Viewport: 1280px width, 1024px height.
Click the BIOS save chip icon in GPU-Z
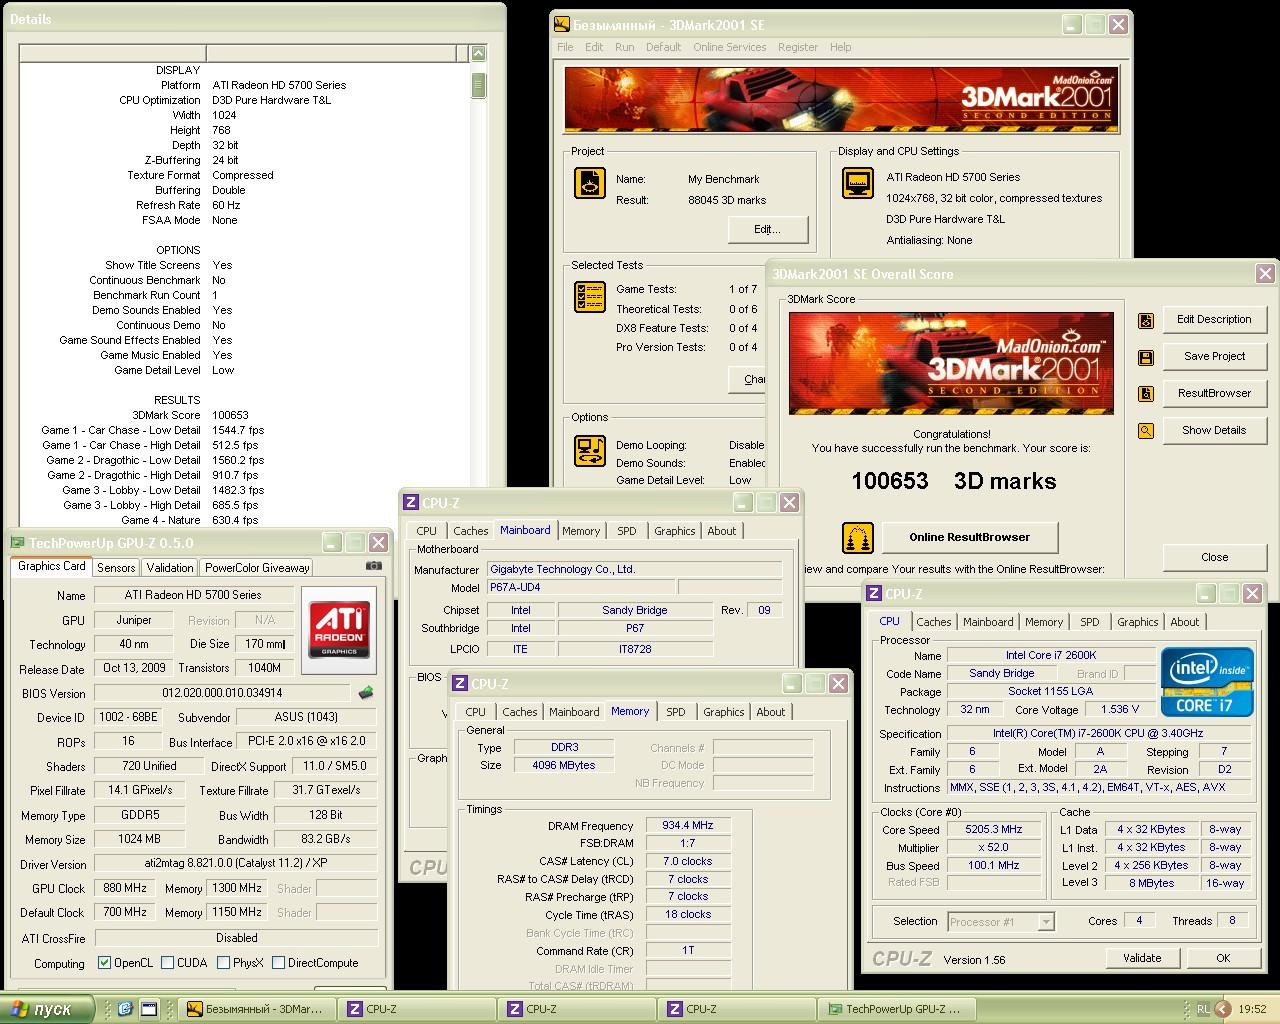pyautogui.click(x=366, y=692)
